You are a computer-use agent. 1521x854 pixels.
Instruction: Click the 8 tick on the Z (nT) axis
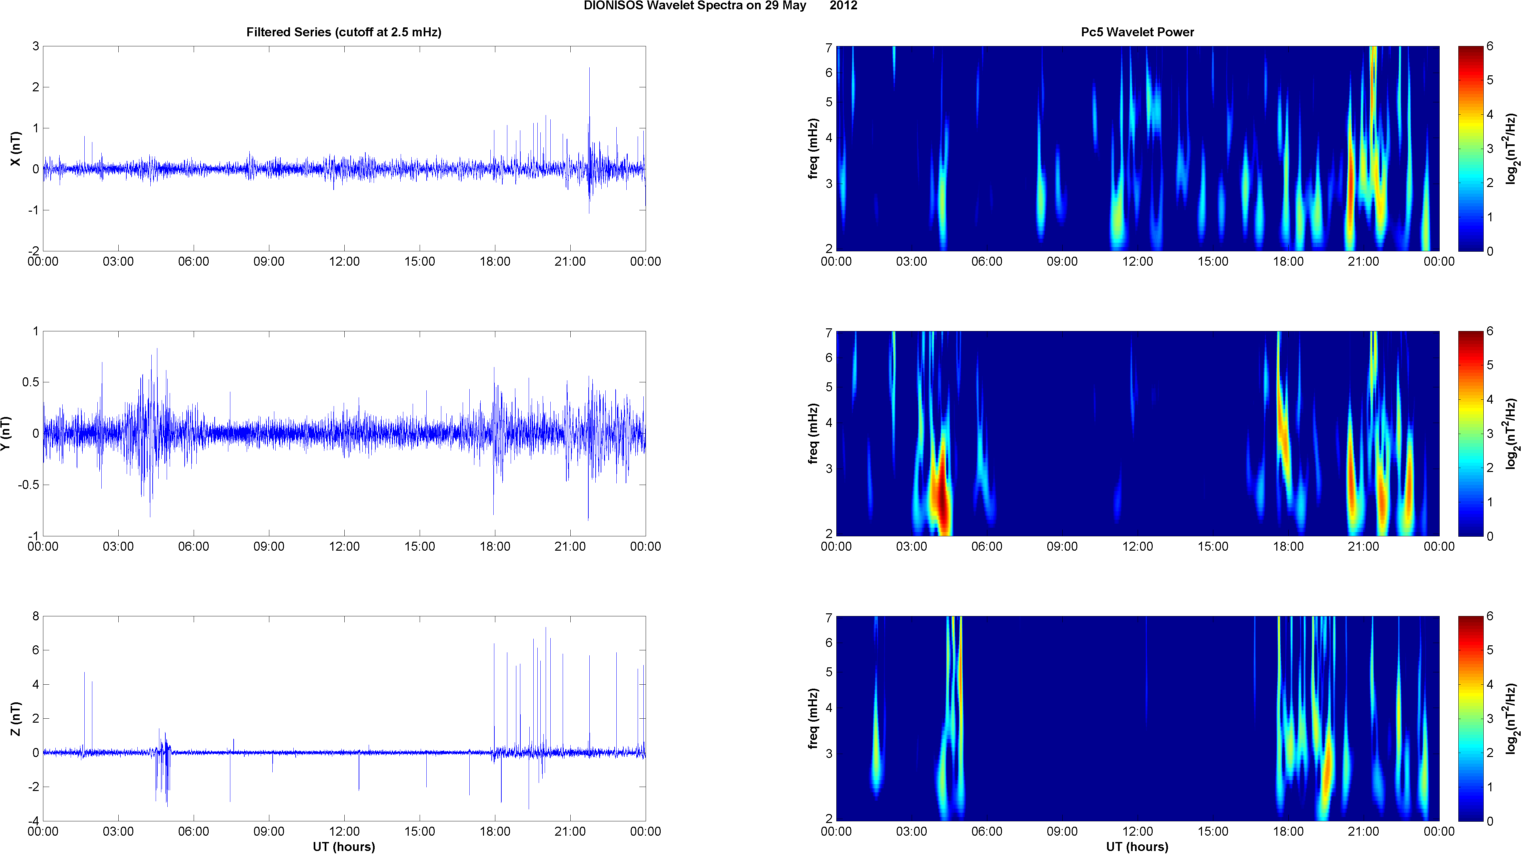35,617
